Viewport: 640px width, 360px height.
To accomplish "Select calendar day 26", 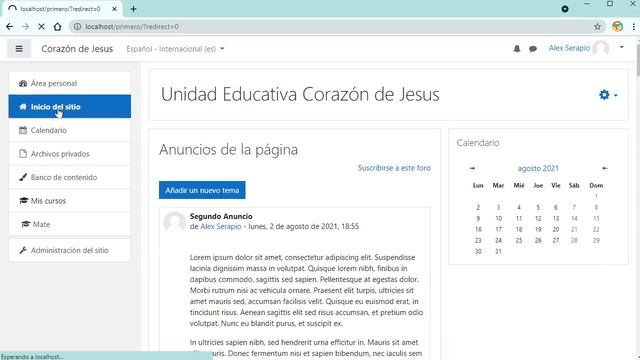I will point(538,240).
